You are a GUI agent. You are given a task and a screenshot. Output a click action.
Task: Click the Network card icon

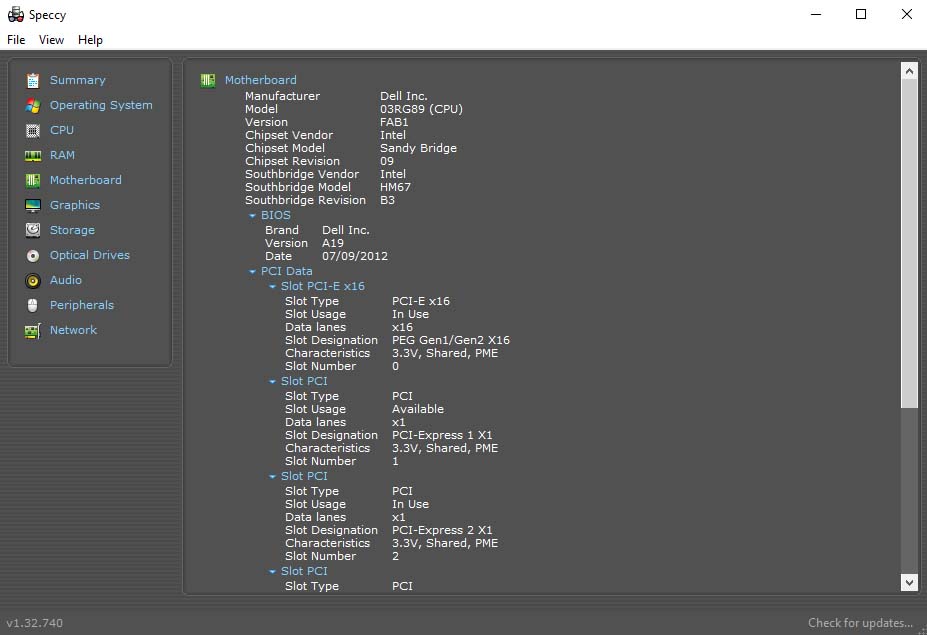[x=33, y=331]
